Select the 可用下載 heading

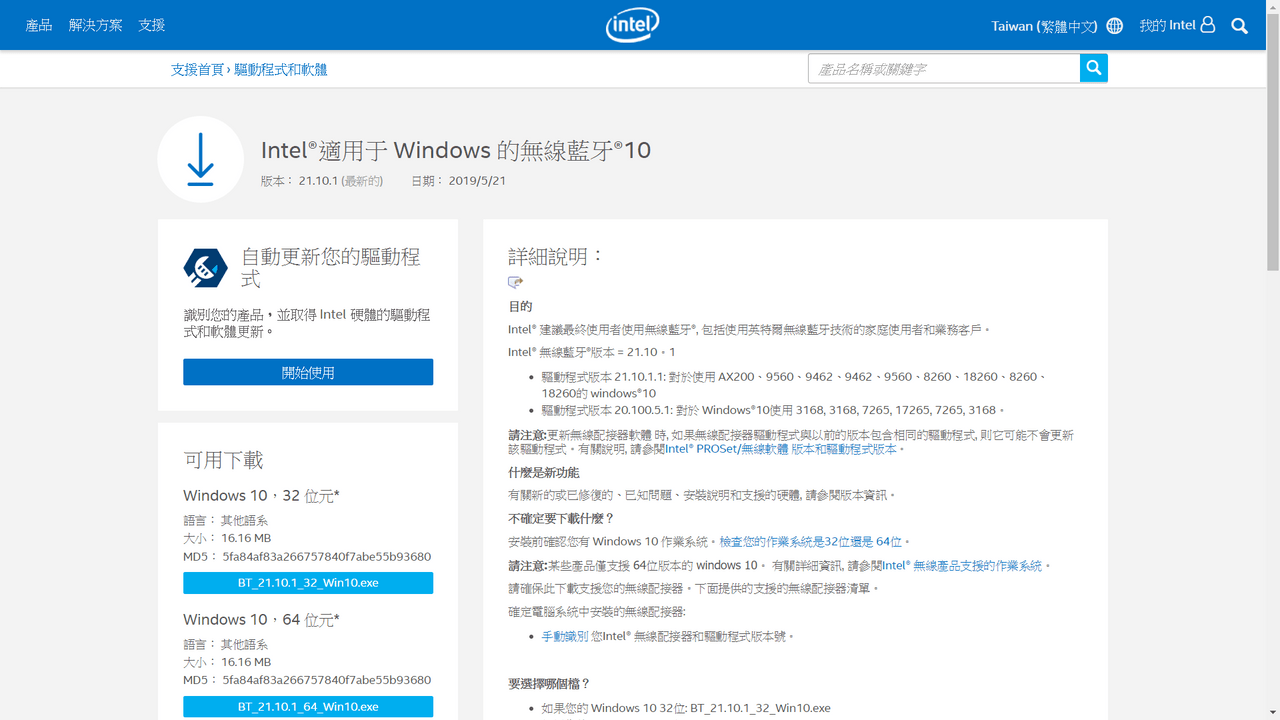coord(223,460)
